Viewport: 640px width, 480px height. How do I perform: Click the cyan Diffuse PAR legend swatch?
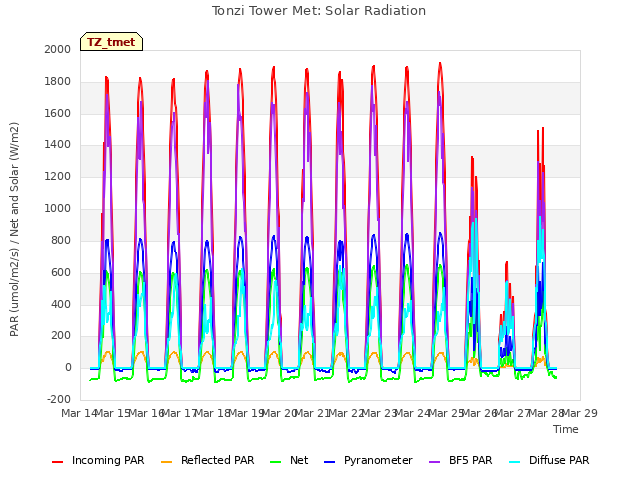click(515, 462)
